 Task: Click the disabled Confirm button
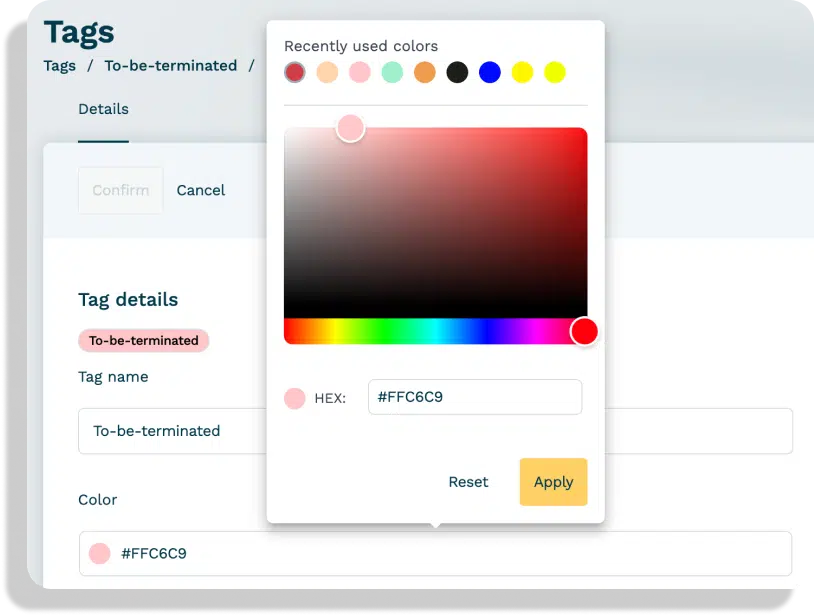(120, 190)
